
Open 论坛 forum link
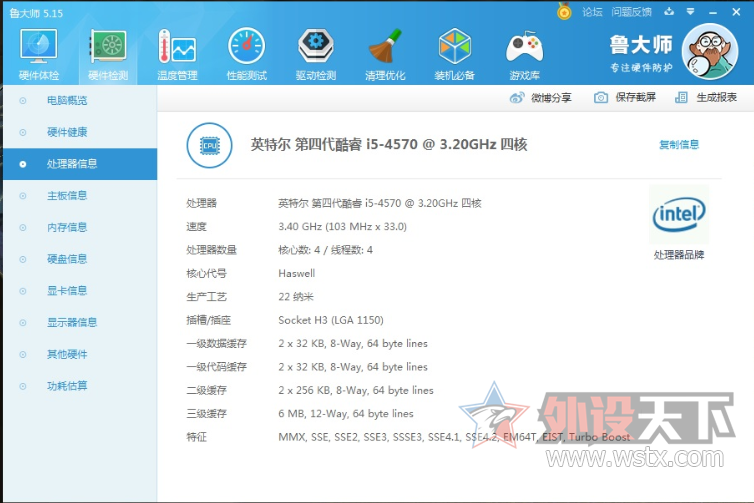pyautogui.click(x=592, y=12)
